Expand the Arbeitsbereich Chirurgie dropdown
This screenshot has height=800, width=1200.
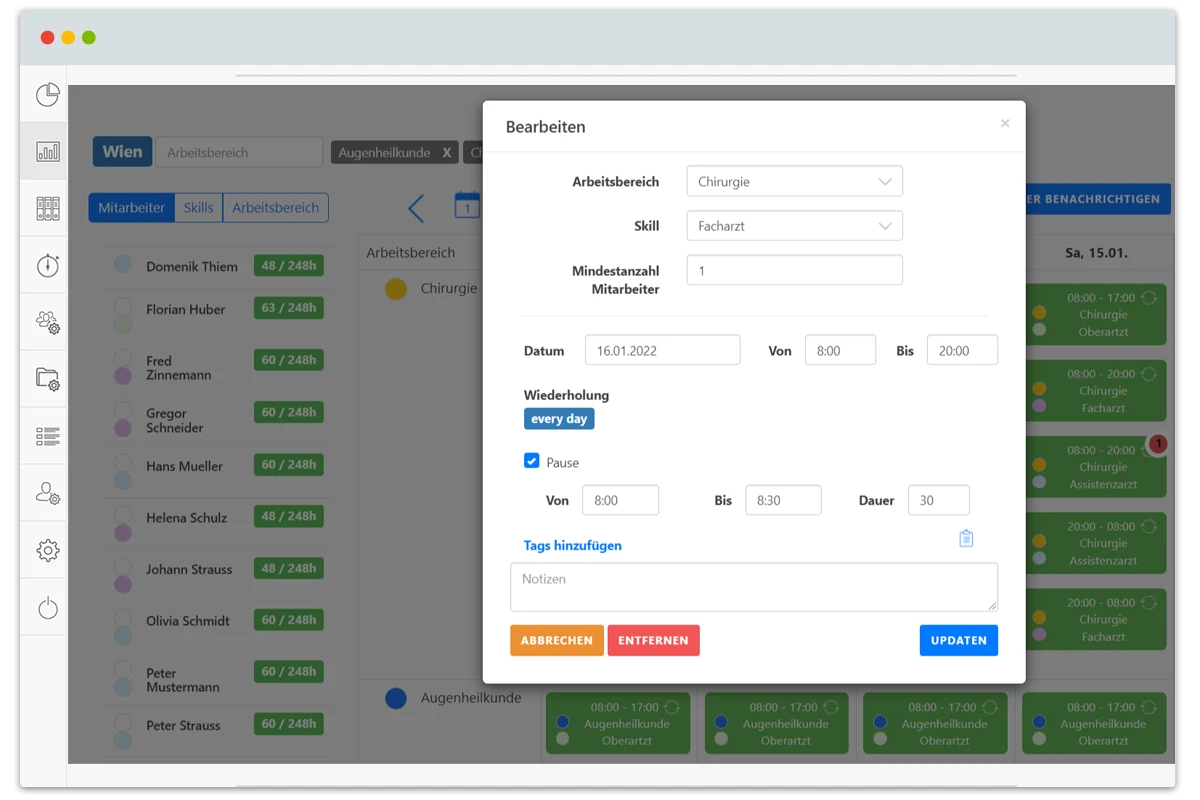[x=794, y=182]
